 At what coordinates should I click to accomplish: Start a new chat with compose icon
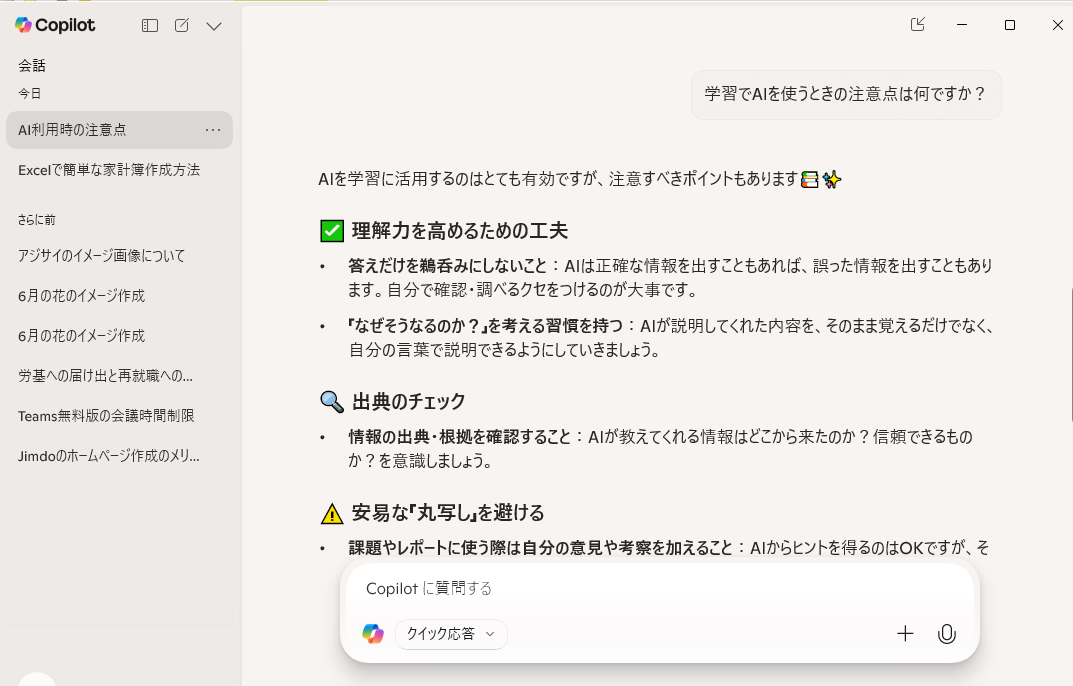point(181,26)
